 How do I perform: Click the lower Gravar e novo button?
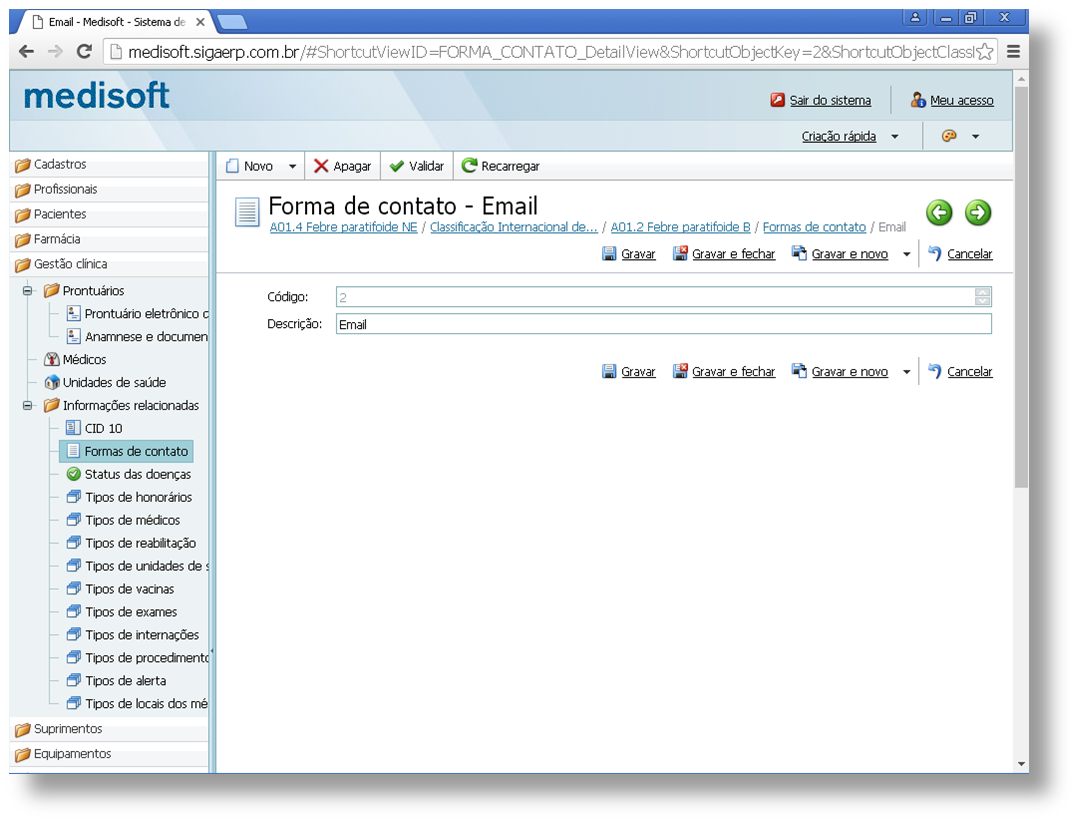pos(839,371)
